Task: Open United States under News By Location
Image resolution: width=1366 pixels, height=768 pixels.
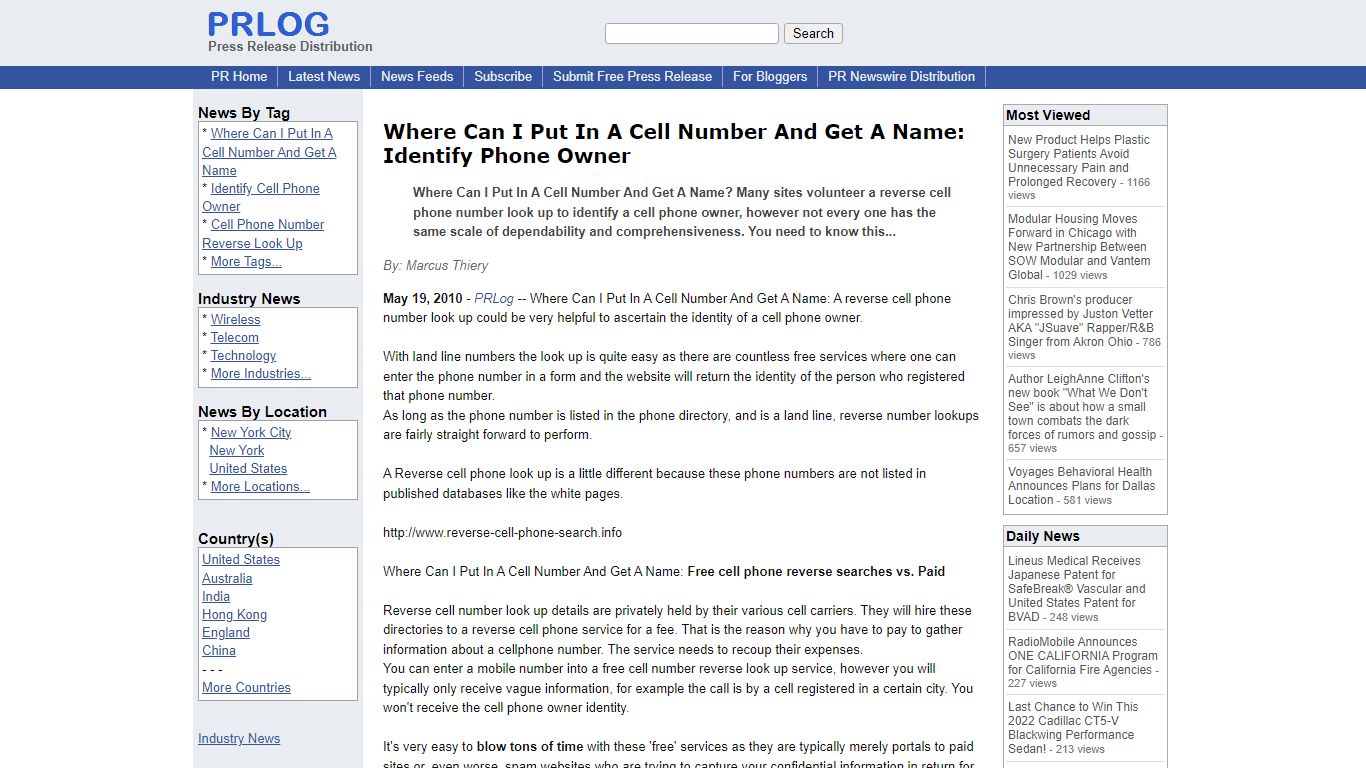Action: (x=248, y=468)
